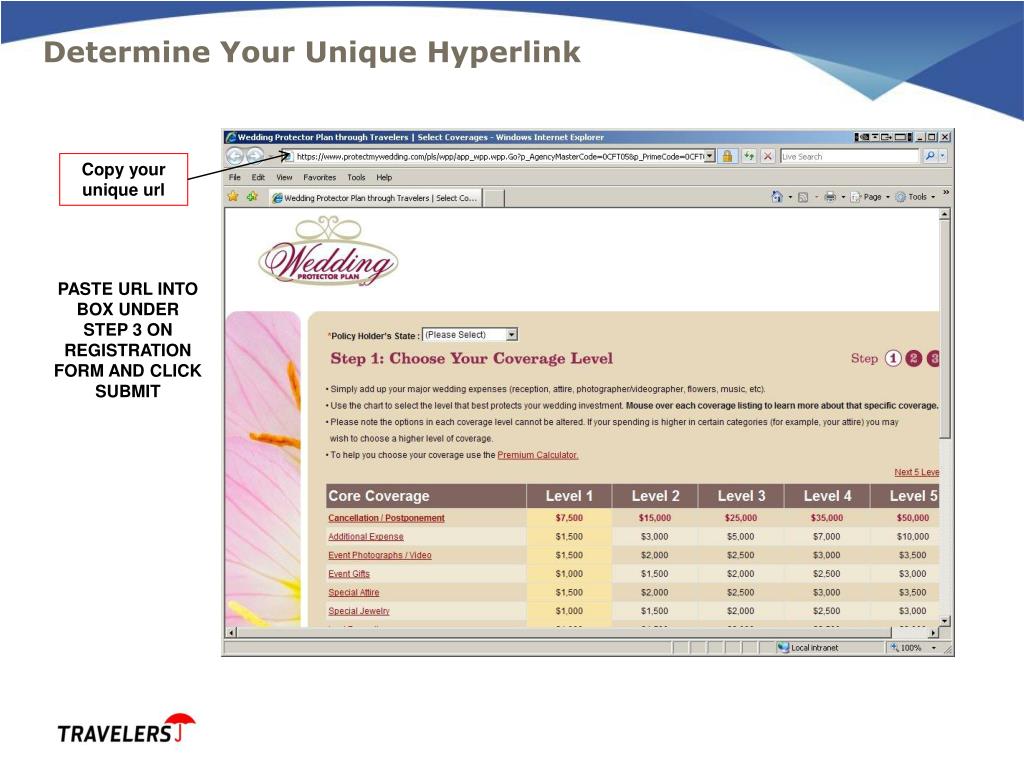Click the vertical scrollbar down arrow

click(x=944, y=620)
